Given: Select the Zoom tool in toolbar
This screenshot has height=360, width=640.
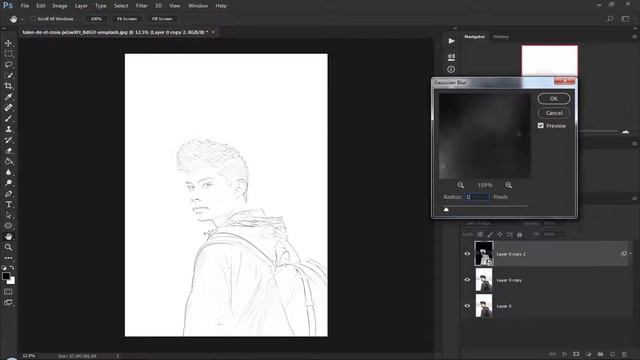Looking at the screenshot, I should coord(8,247).
